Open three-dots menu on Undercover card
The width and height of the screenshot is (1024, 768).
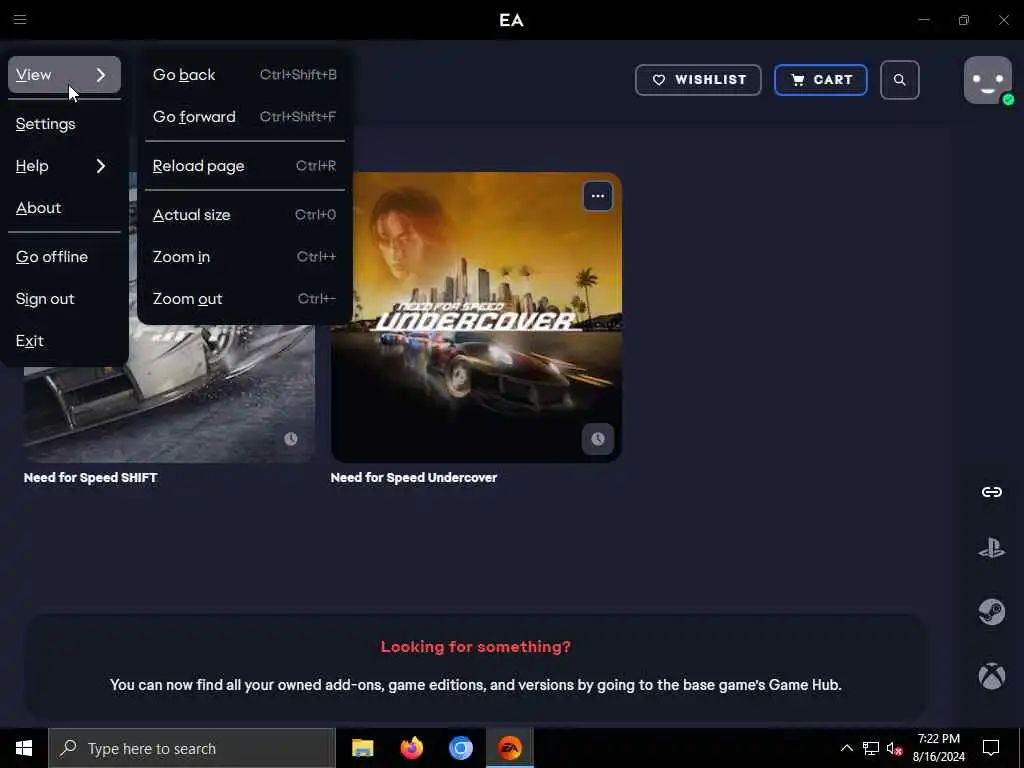coord(598,196)
